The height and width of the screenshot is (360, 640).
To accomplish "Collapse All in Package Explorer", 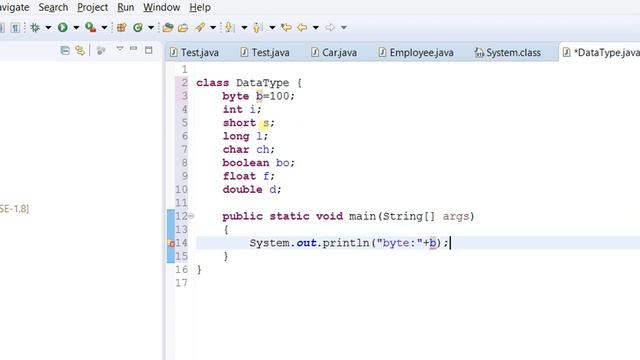I will 65,50.
